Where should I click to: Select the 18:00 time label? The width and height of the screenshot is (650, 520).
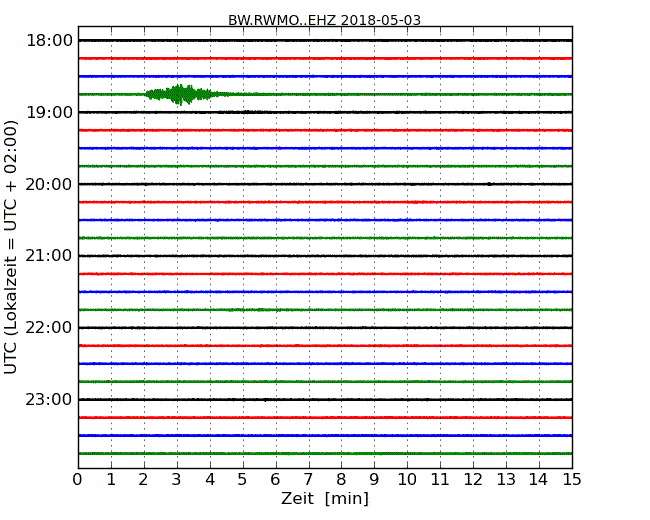[49, 41]
